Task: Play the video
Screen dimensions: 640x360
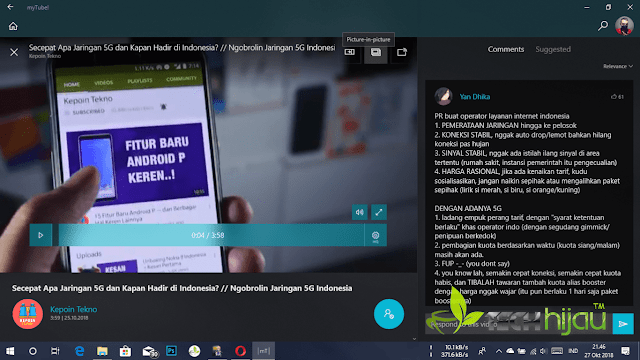Action: (40, 235)
